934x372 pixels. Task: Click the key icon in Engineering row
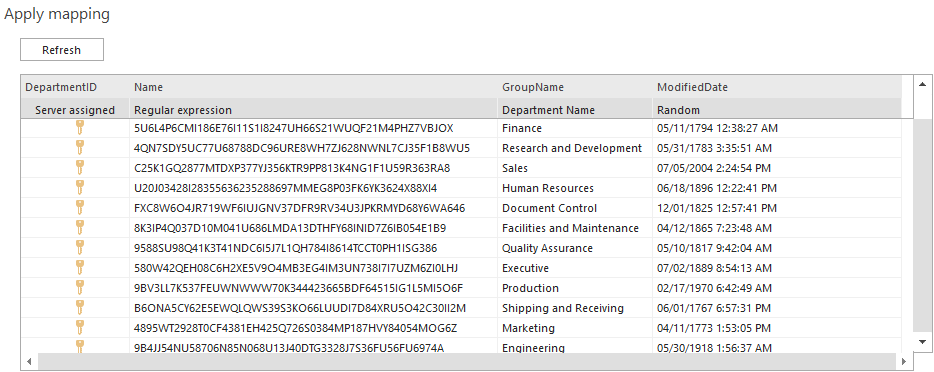pyautogui.click(x=79, y=346)
